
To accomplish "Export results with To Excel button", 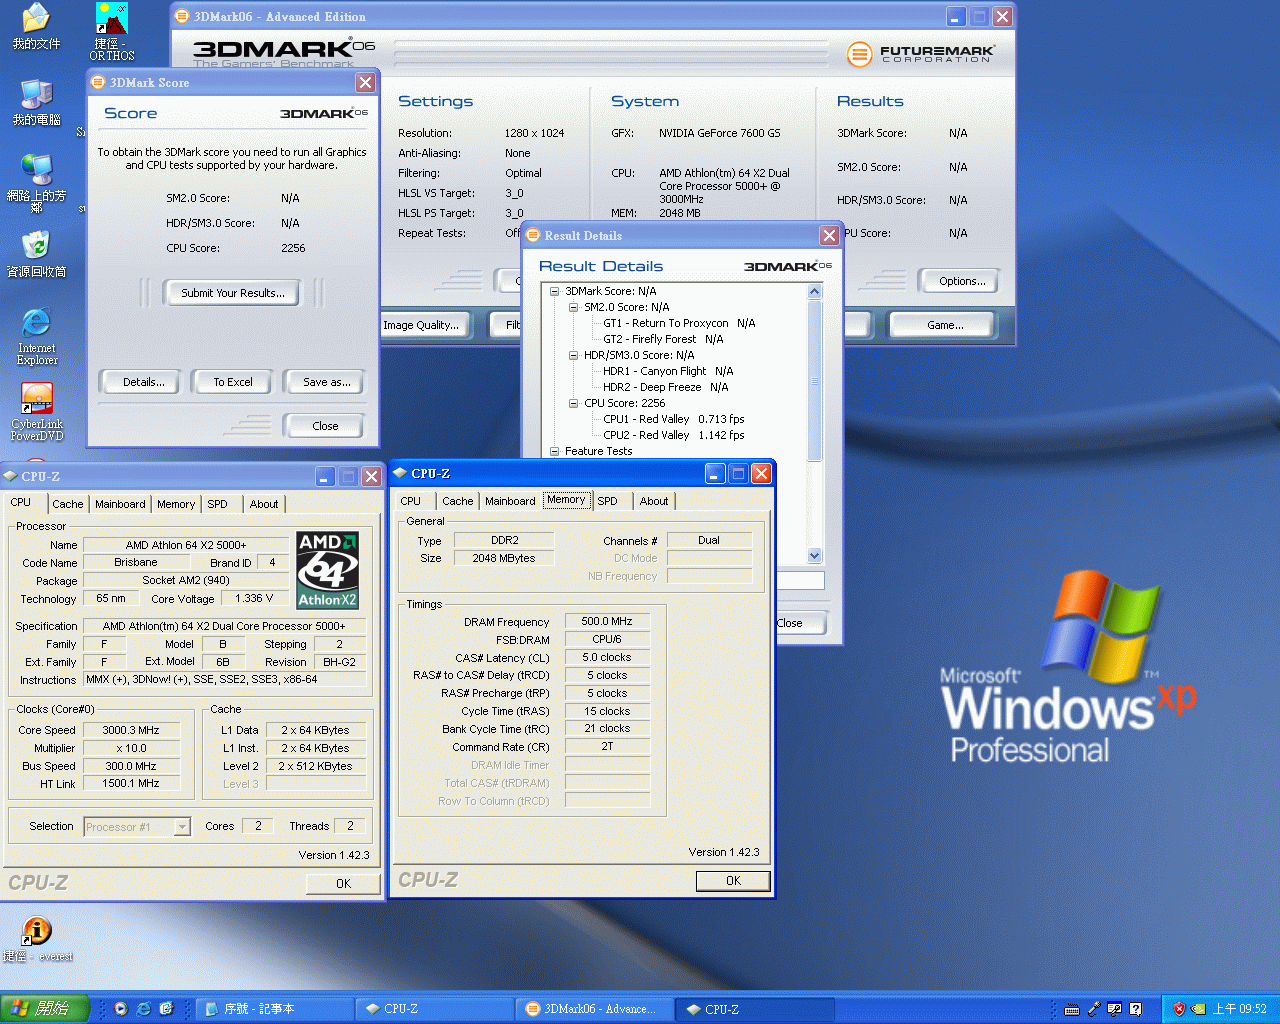I will click(x=232, y=382).
